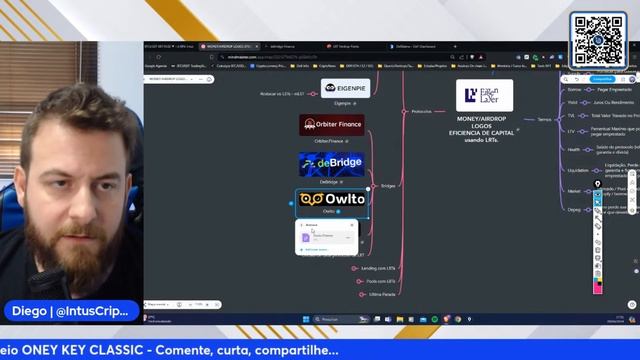This screenshot has height=360, width=640.
Task: Click the zoom in plus button
Action: pyautogui.click(x=207, y=304)
